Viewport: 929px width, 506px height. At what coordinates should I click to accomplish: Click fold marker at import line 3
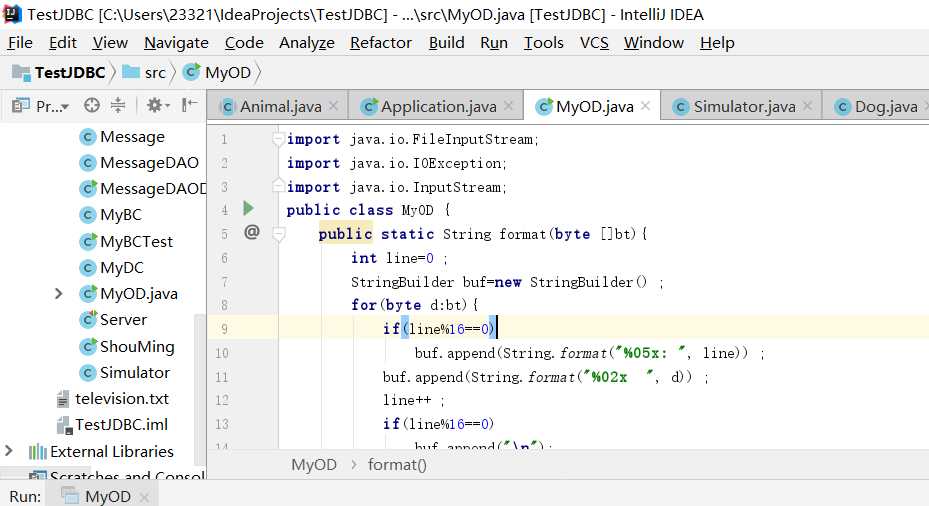coord(277,187)
